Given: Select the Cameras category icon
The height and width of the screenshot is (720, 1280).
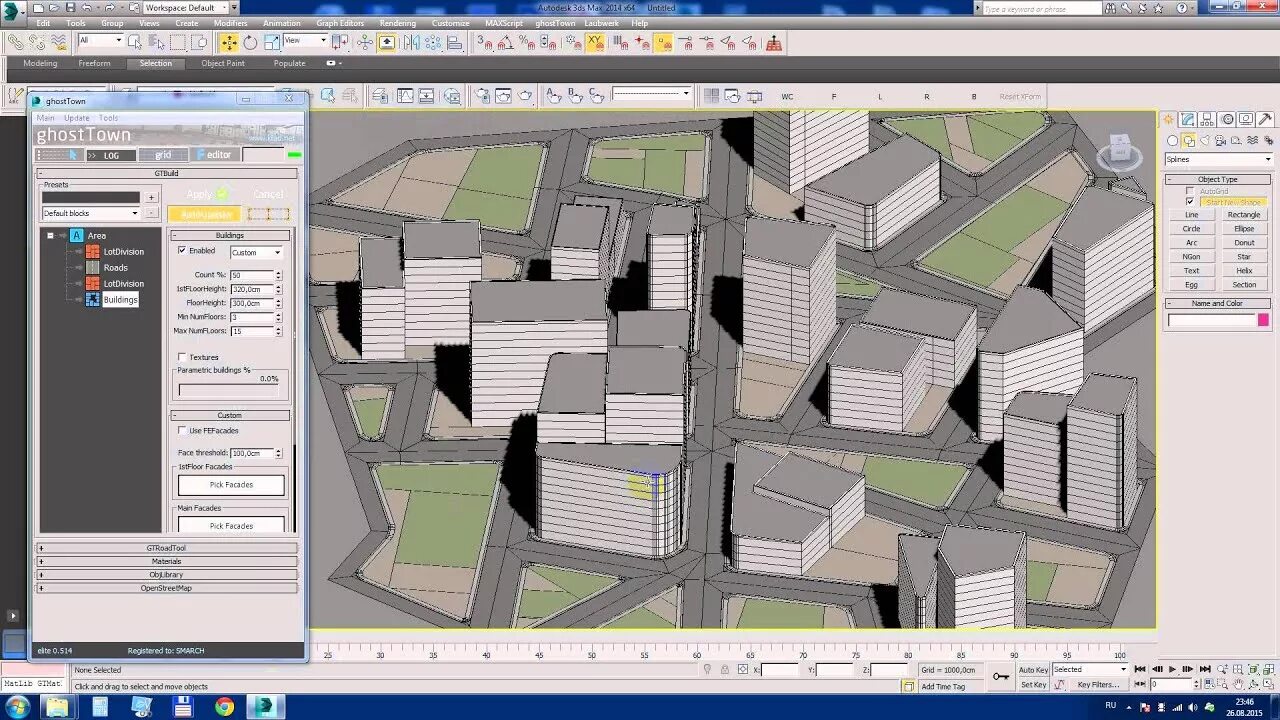Looking at the screenshot, I should click(x=1219, y=141).
